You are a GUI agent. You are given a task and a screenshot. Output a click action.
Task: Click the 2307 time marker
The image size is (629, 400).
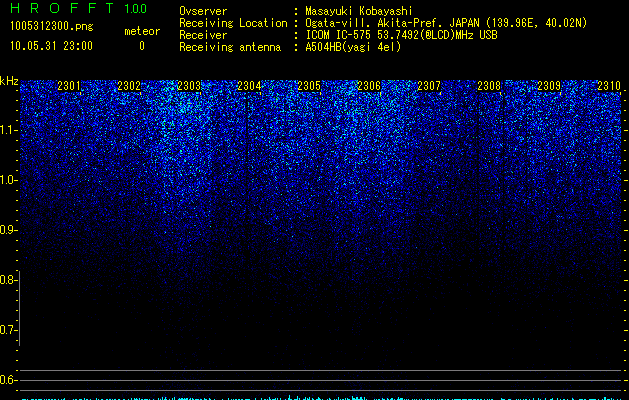coord(429,86)
